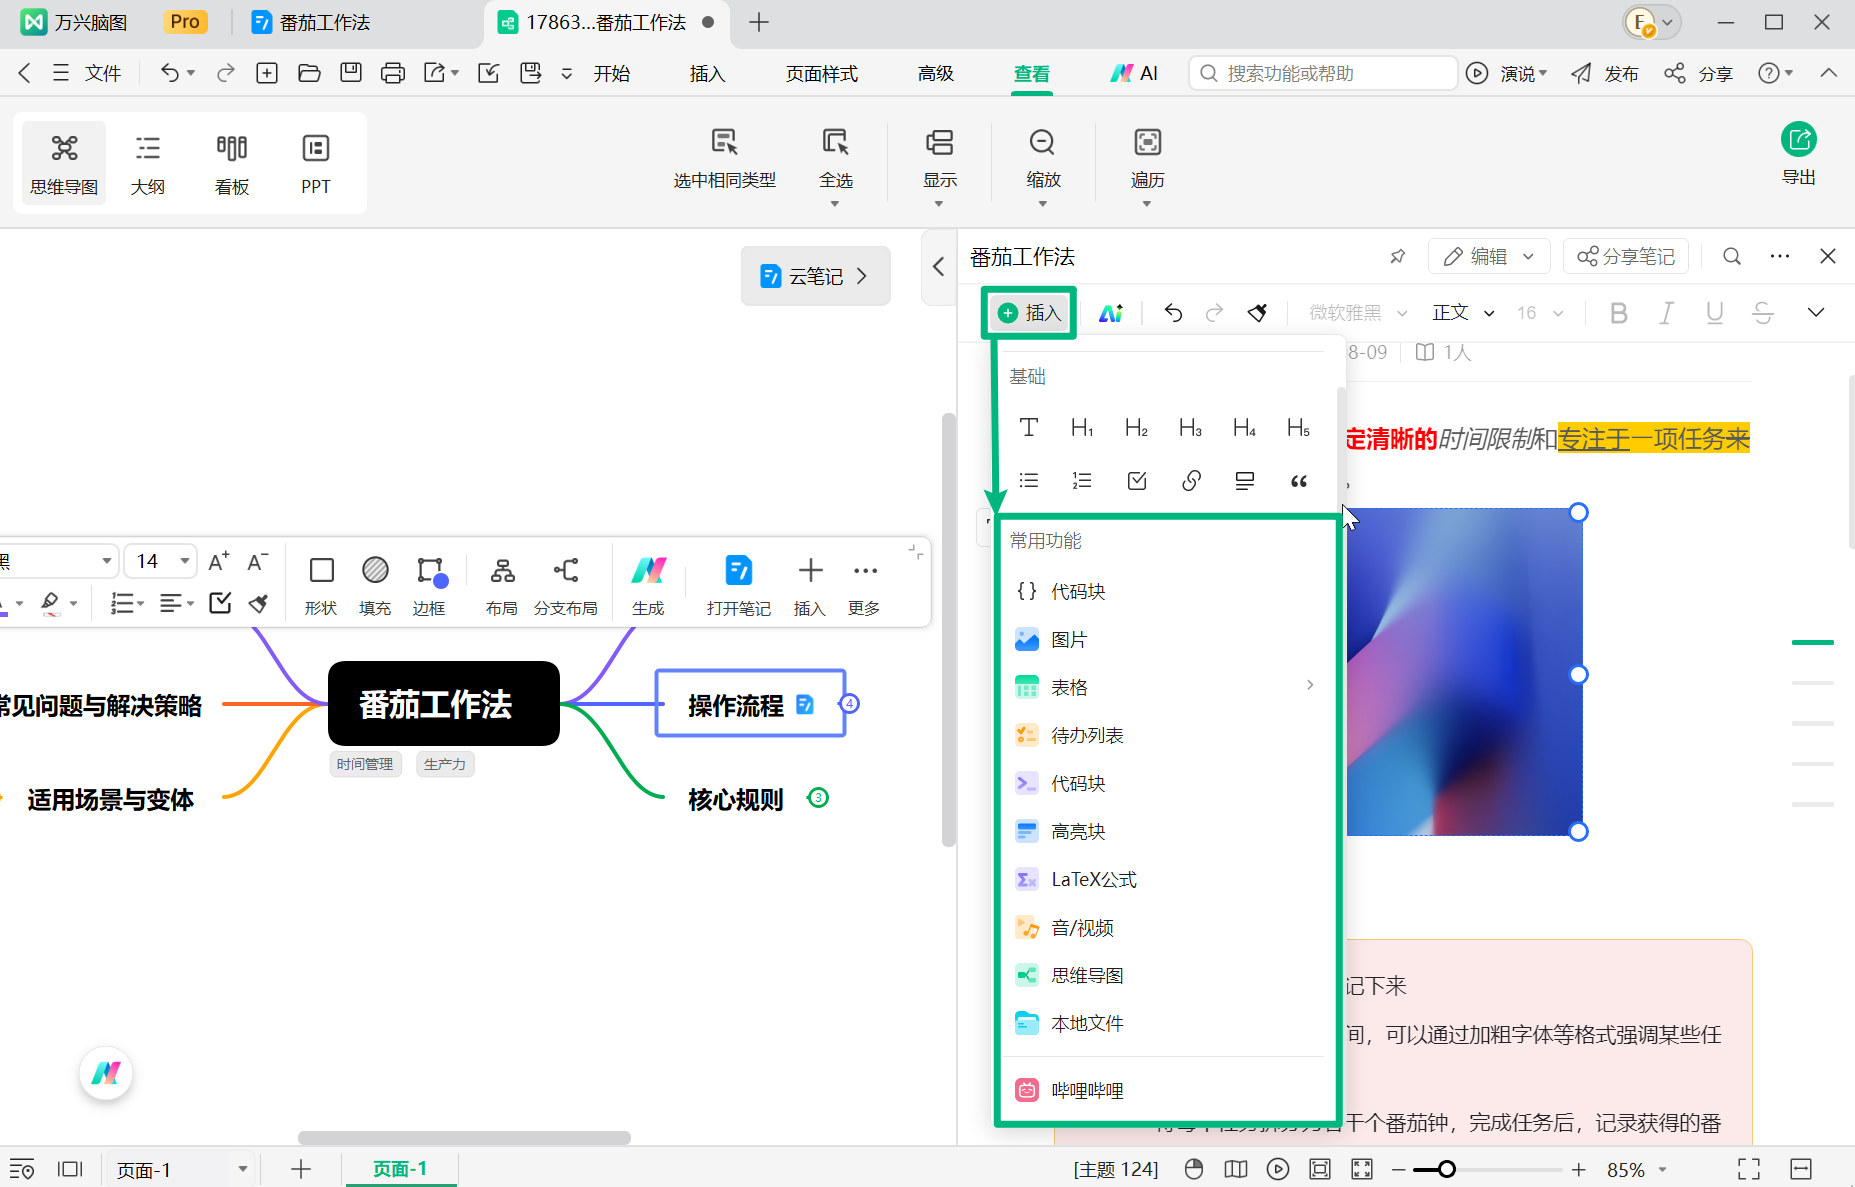Insert bulleted list from basics
This screenshot has width=1855, height=1187.
1028,481
